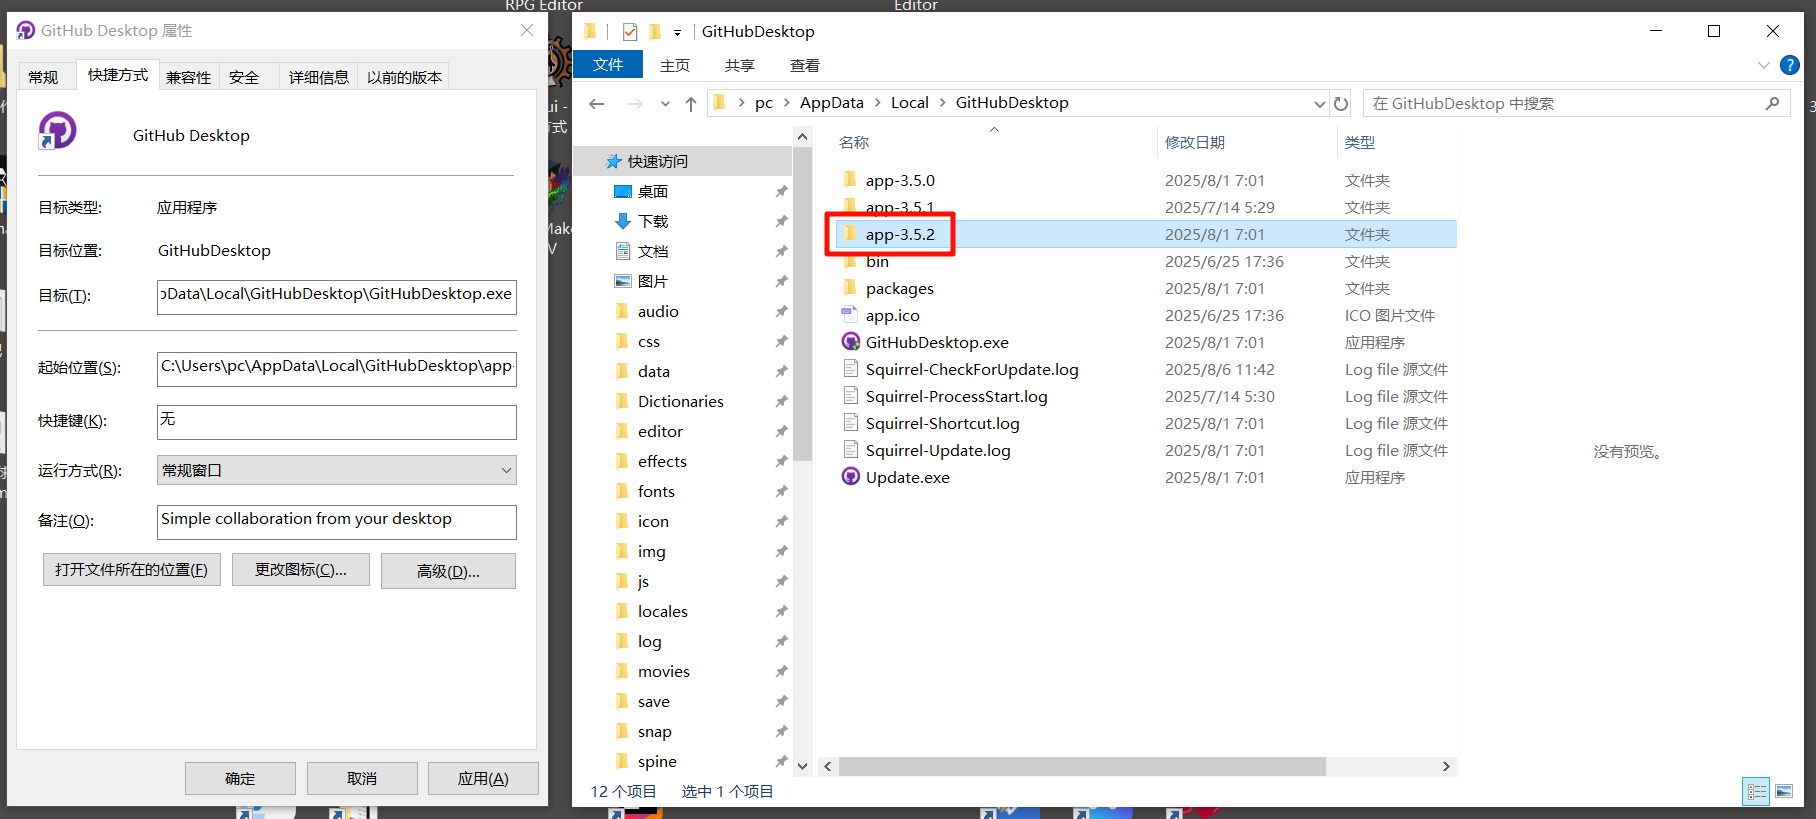The height and width of the screenshot is (819, 1816).
Task: Open the 主页 ribbon tab
Action: [675, 65]
